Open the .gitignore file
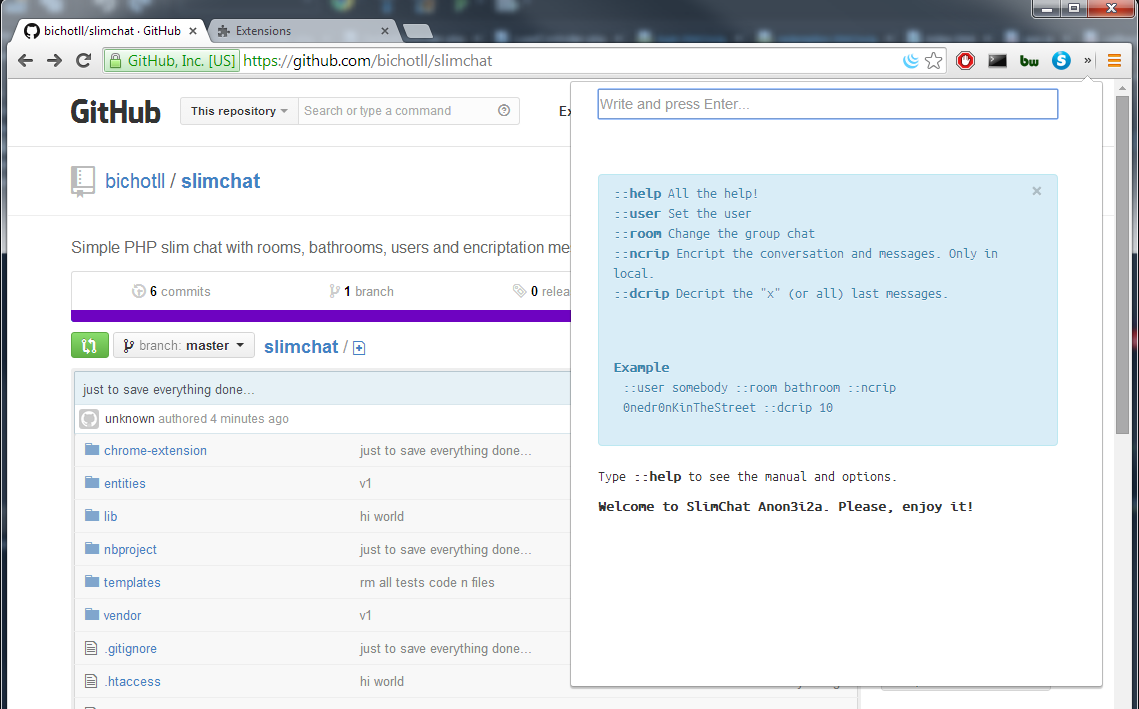The height and width of the screenshot is (709, 1139). (130, 649)
